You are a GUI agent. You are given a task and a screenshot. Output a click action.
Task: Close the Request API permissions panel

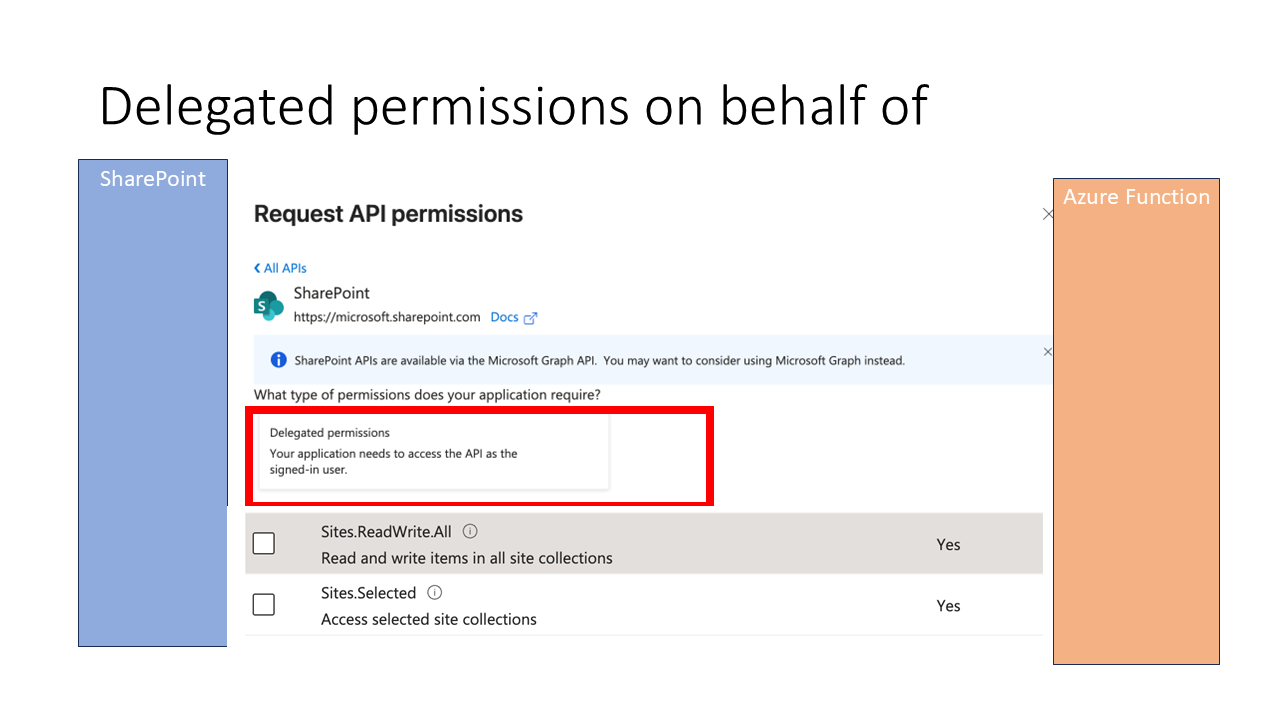click(x=1047, y=214)
